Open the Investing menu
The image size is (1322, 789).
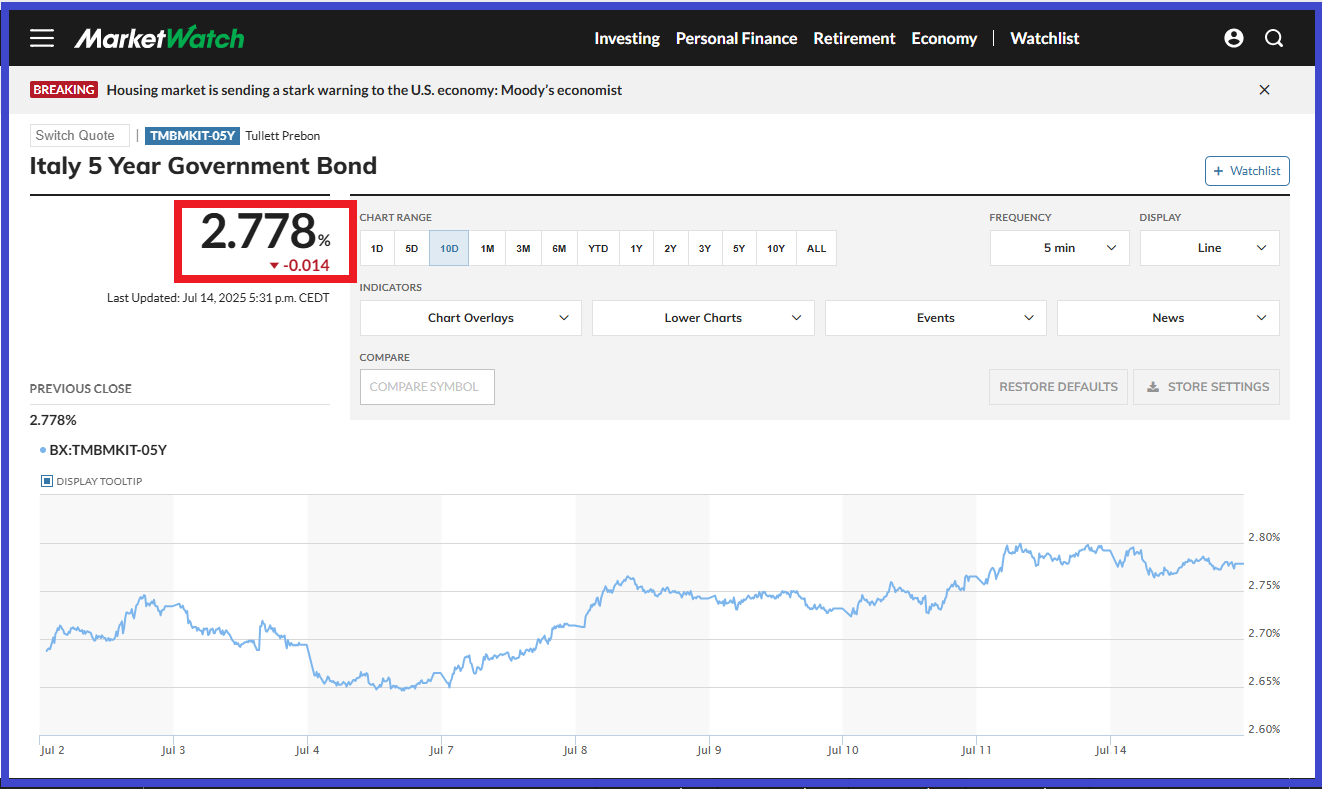click(x=627, y=38)
